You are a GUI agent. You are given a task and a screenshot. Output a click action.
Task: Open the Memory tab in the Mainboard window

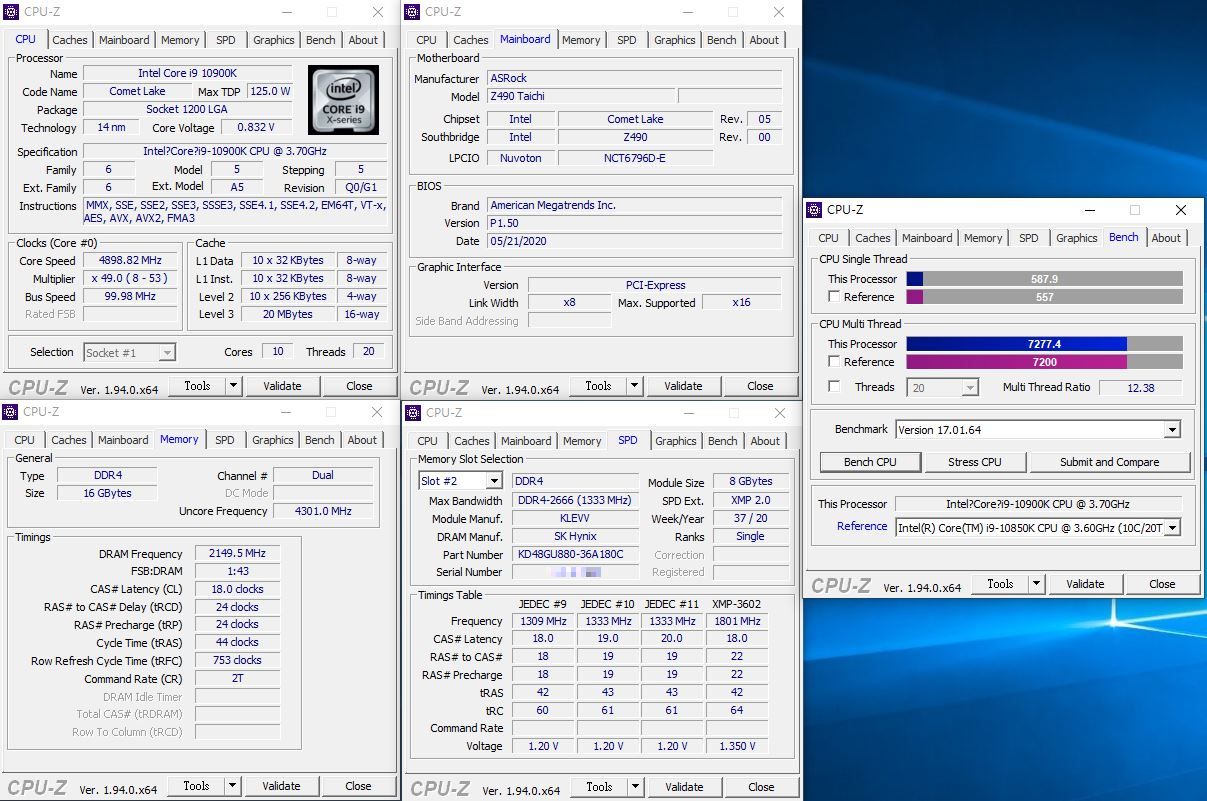pyautogui.click(x=581, y=40)
